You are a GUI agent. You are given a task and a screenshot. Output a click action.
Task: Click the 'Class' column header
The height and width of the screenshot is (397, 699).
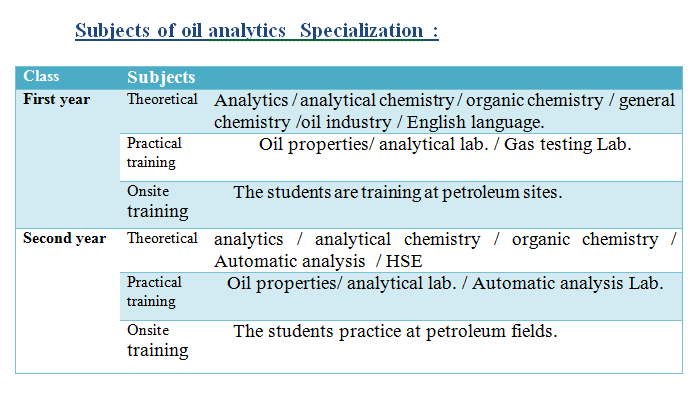pyautogui.click(x=41, y=76)
